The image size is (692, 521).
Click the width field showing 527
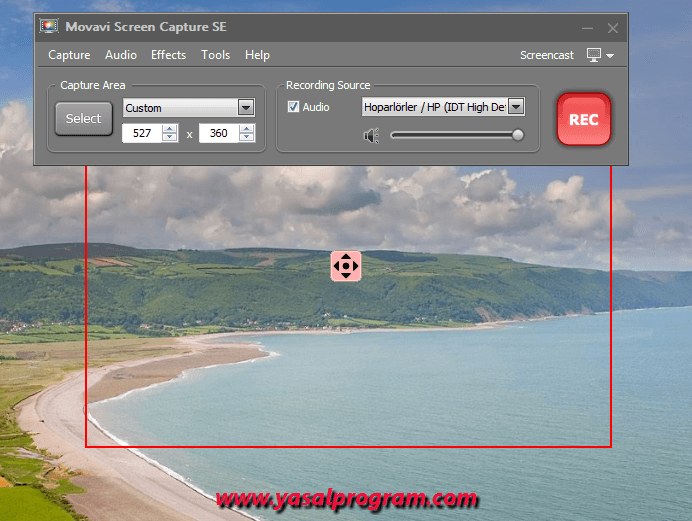coord(141,133)
